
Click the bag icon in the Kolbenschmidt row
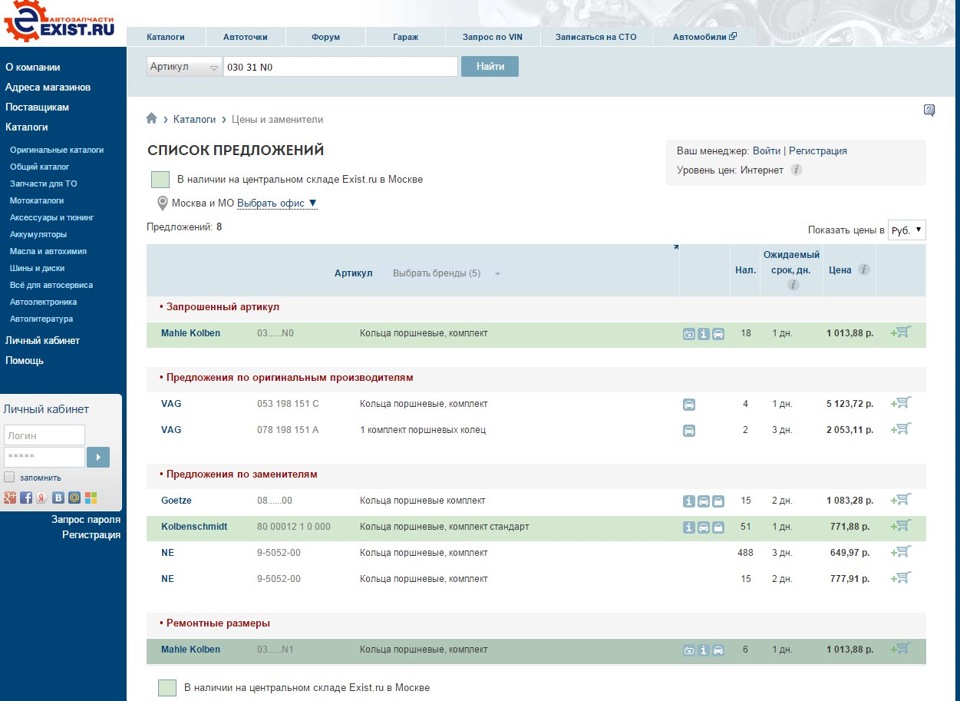[x=718, y=528]
